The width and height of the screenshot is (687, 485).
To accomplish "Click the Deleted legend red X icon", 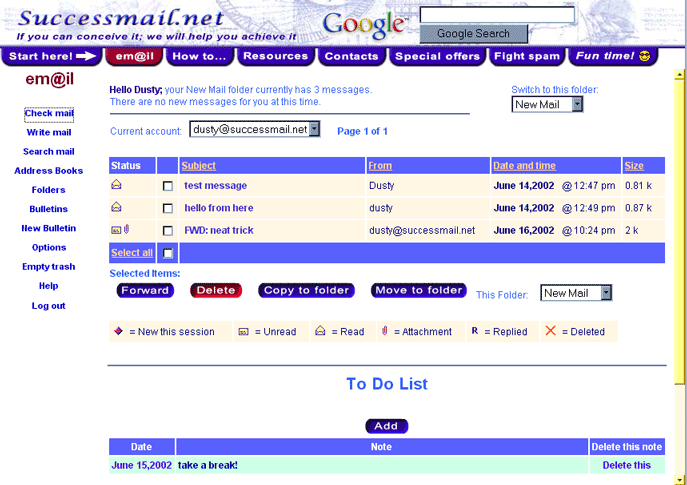I will click(551, 330).
